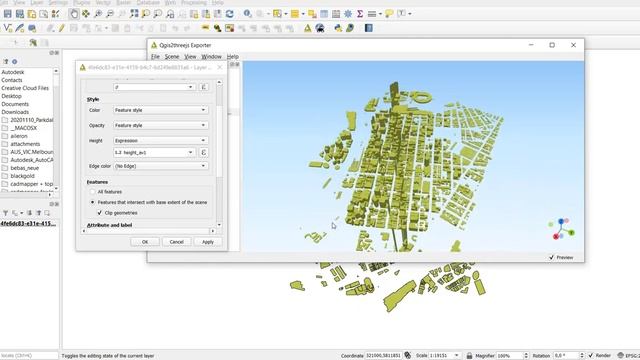
Task: Select the blackgold folder in browser
Action: click(x=22, y=176)
